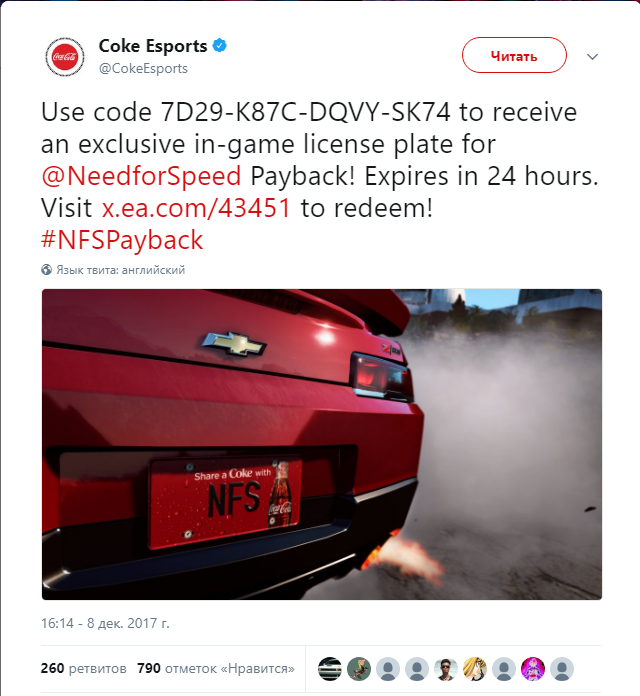This screenshot has width=640, height=696.
Task: Open the yellow anime liker avatar
Action: tap(474, 668)
